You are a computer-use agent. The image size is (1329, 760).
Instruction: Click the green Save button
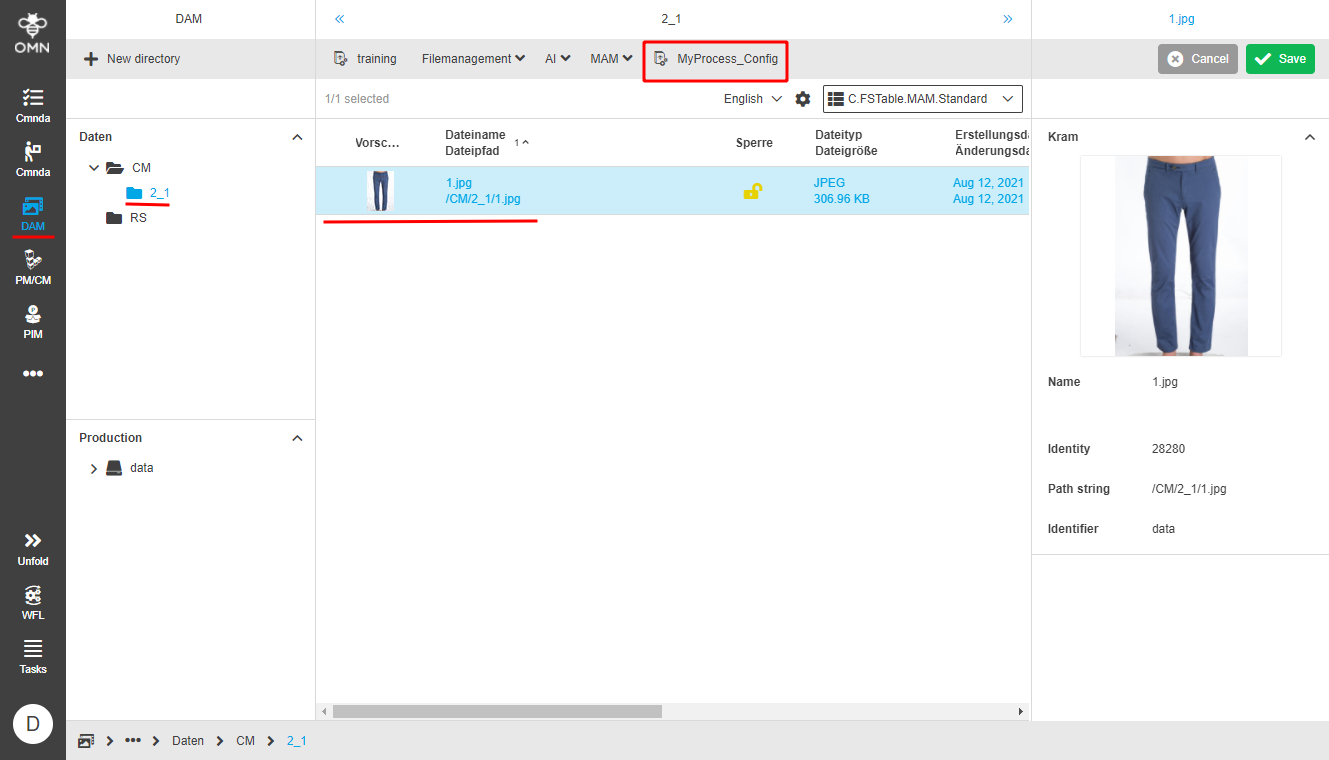click(x=1280, y=59)
